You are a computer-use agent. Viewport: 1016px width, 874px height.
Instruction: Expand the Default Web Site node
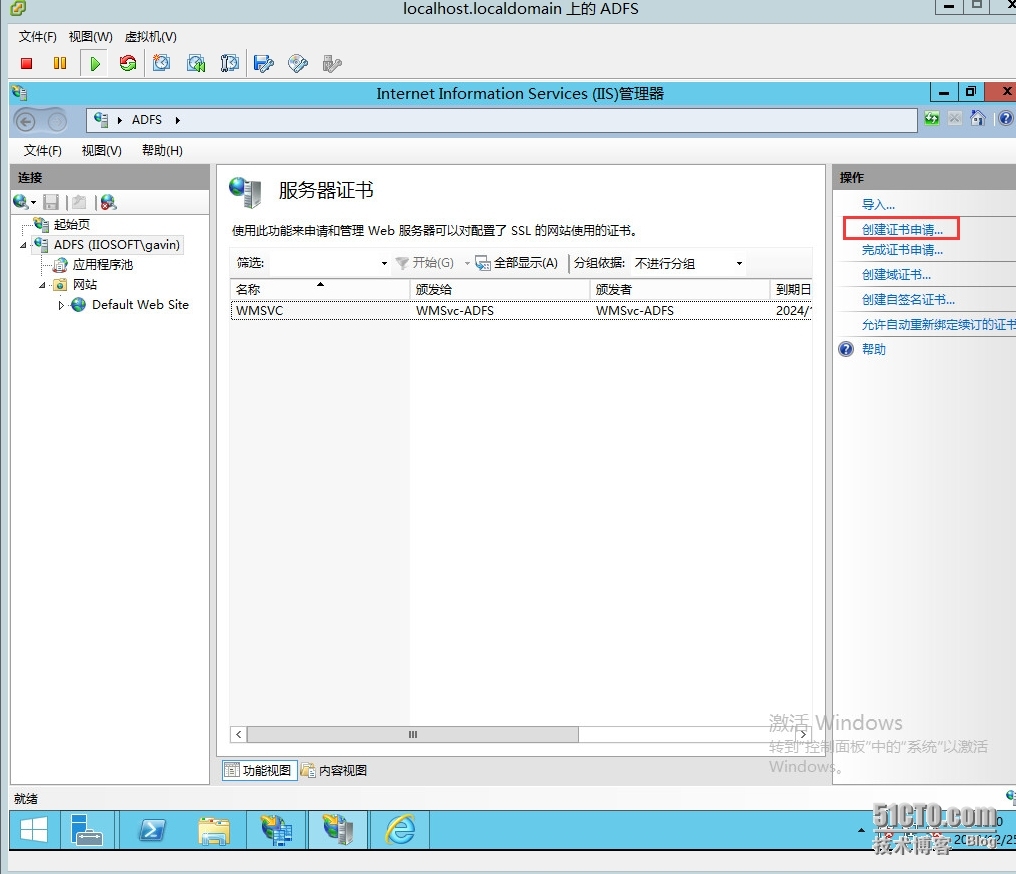point(61,305)
